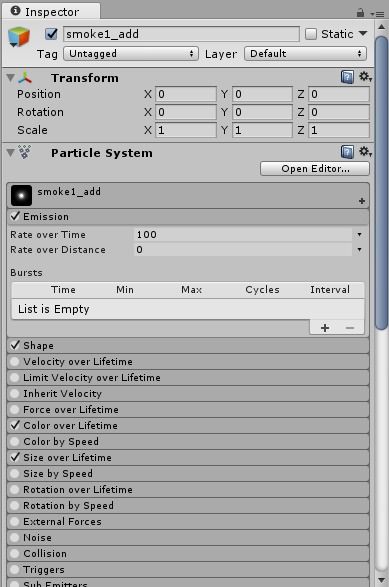Click the Scale X field
Image resolution: width=389 pixels, height=587 pixels.
186,130
